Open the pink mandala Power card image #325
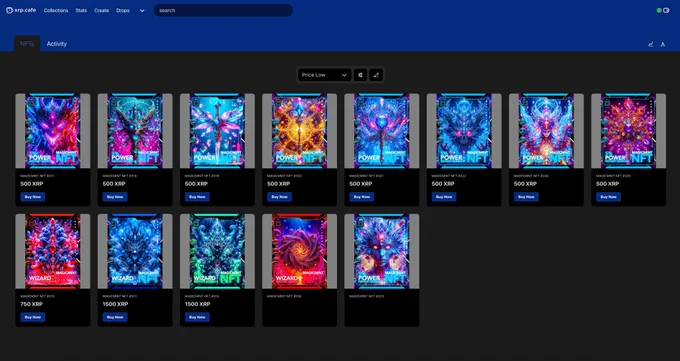Screen dimensions: 680x361 [x=628, y=131]
